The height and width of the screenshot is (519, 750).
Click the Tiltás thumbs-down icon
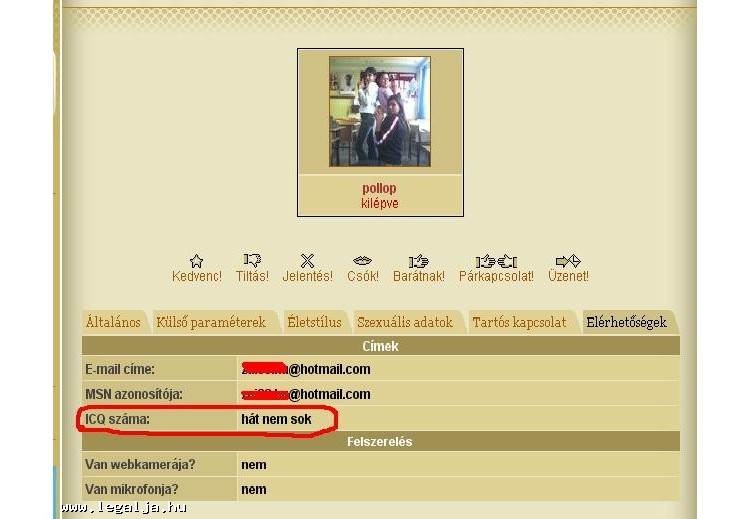point(252,261)
